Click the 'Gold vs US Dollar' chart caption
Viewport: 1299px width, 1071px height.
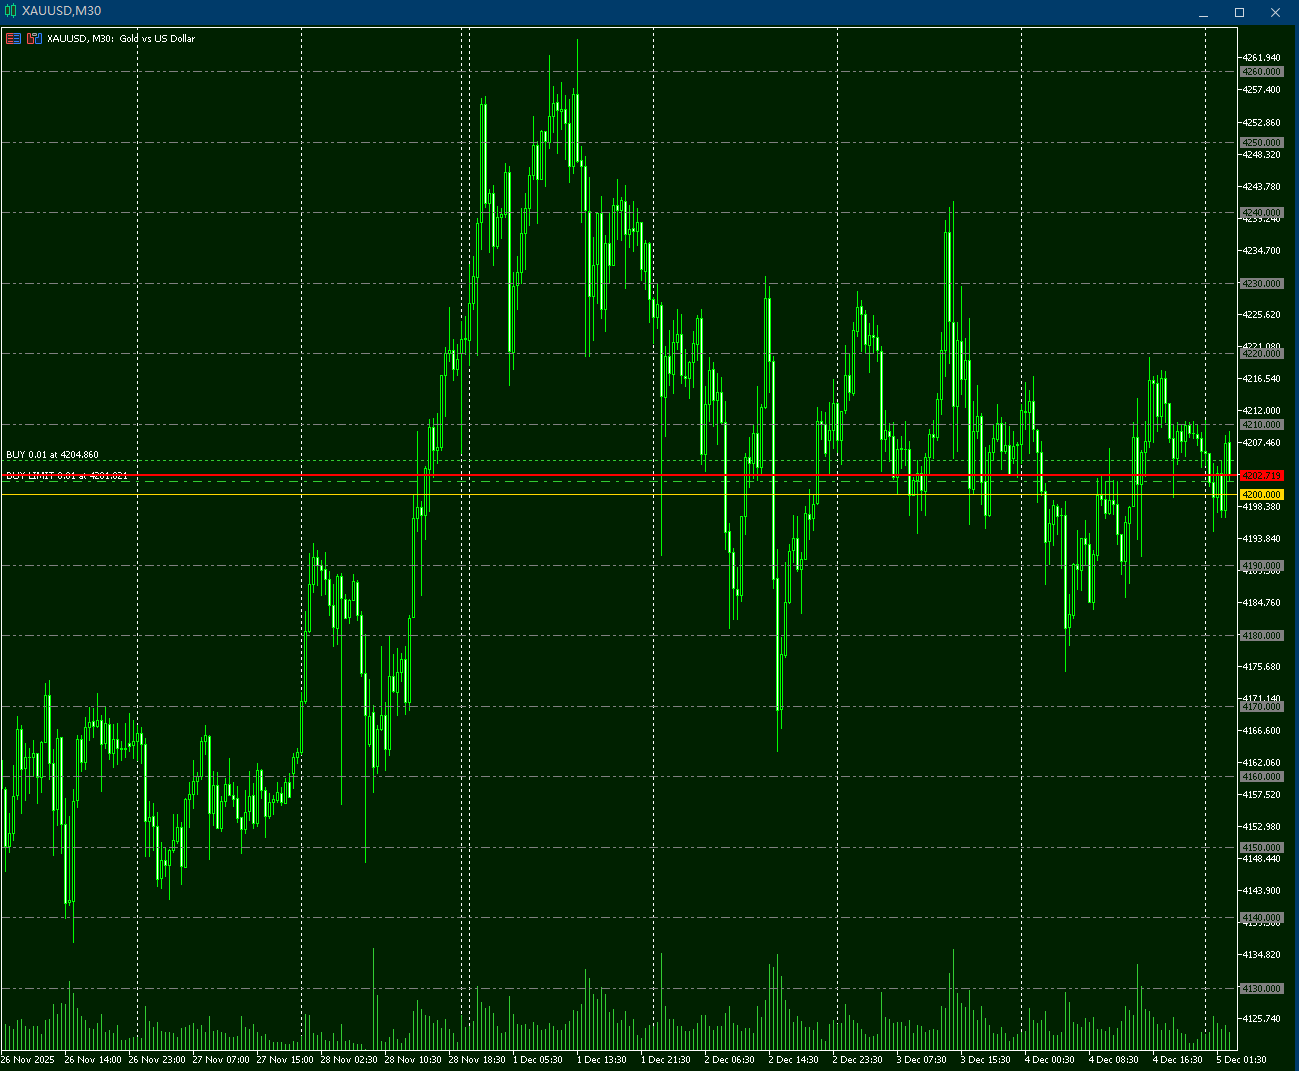pos(157,39)
